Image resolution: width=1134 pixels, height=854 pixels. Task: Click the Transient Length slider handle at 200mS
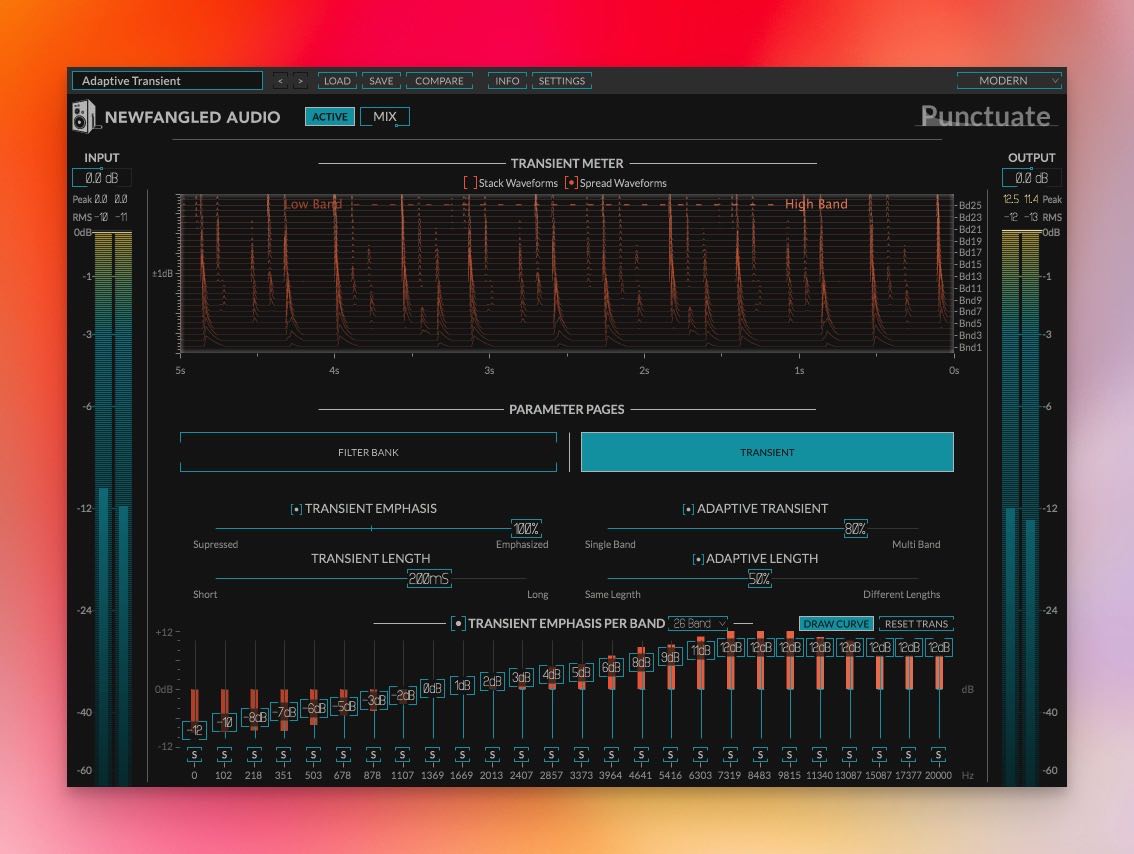click(x=429, y=579)
